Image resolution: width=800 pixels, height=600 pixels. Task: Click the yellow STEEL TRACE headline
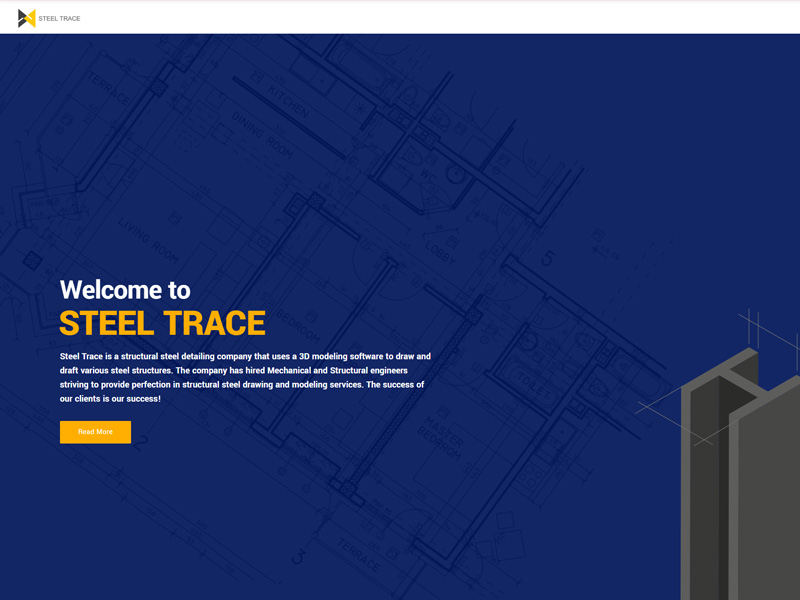163,323
